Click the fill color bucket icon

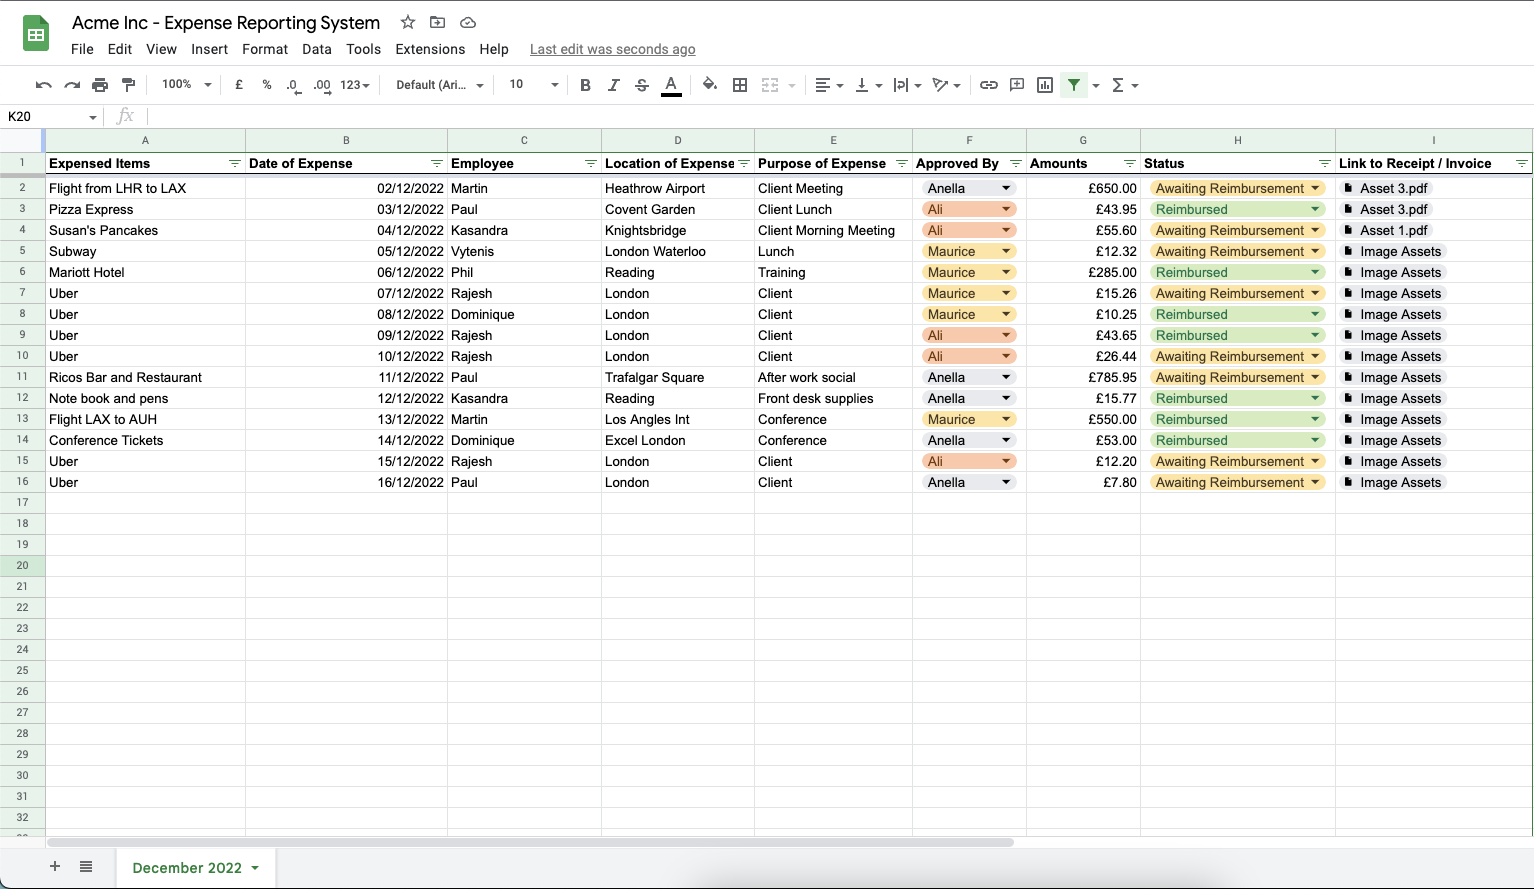(x=709, y=85)
